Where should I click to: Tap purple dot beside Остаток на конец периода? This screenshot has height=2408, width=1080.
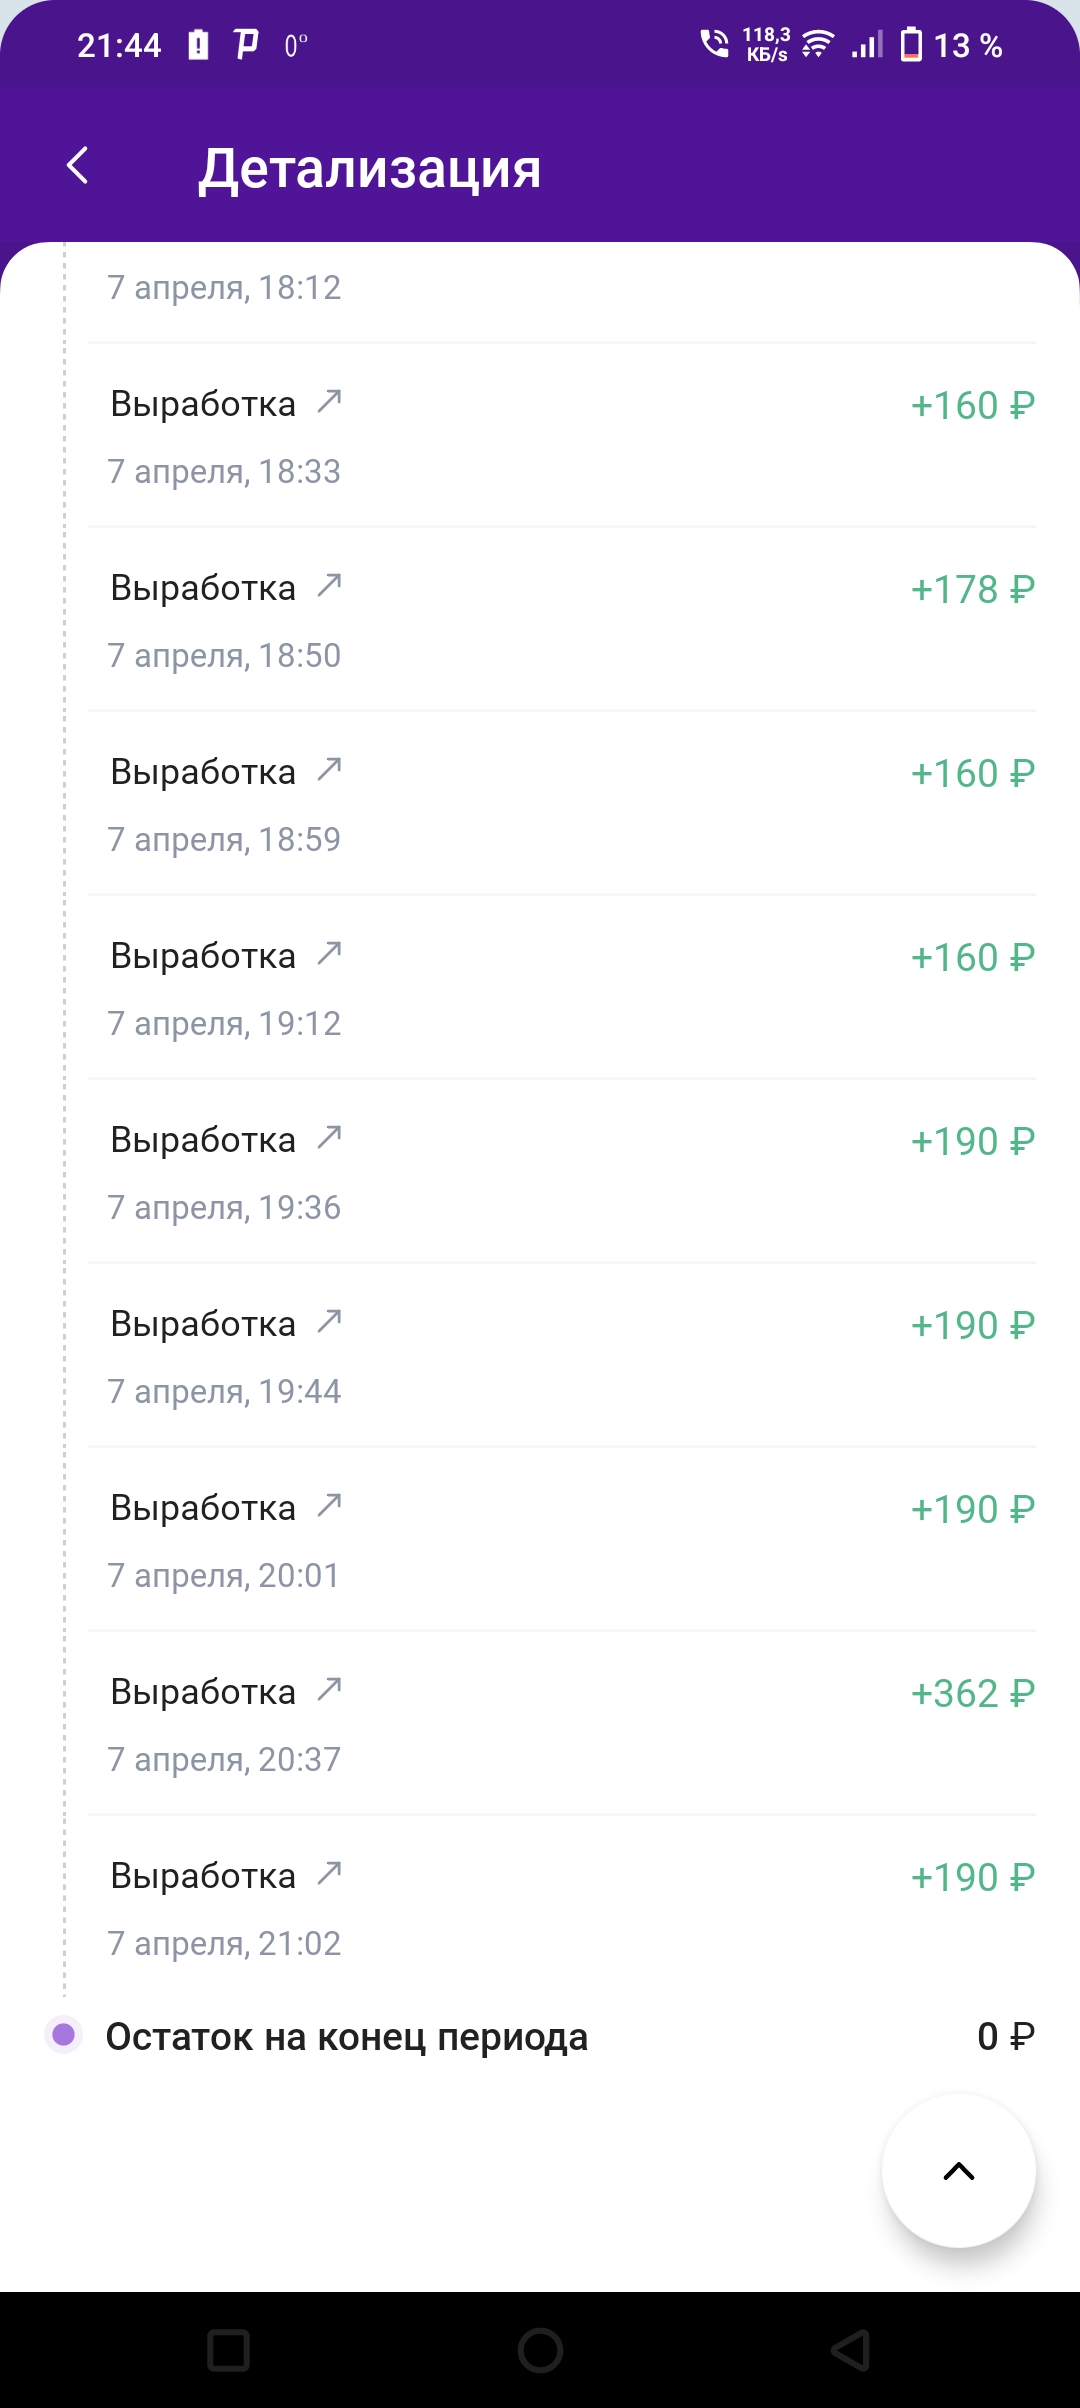64,2035
